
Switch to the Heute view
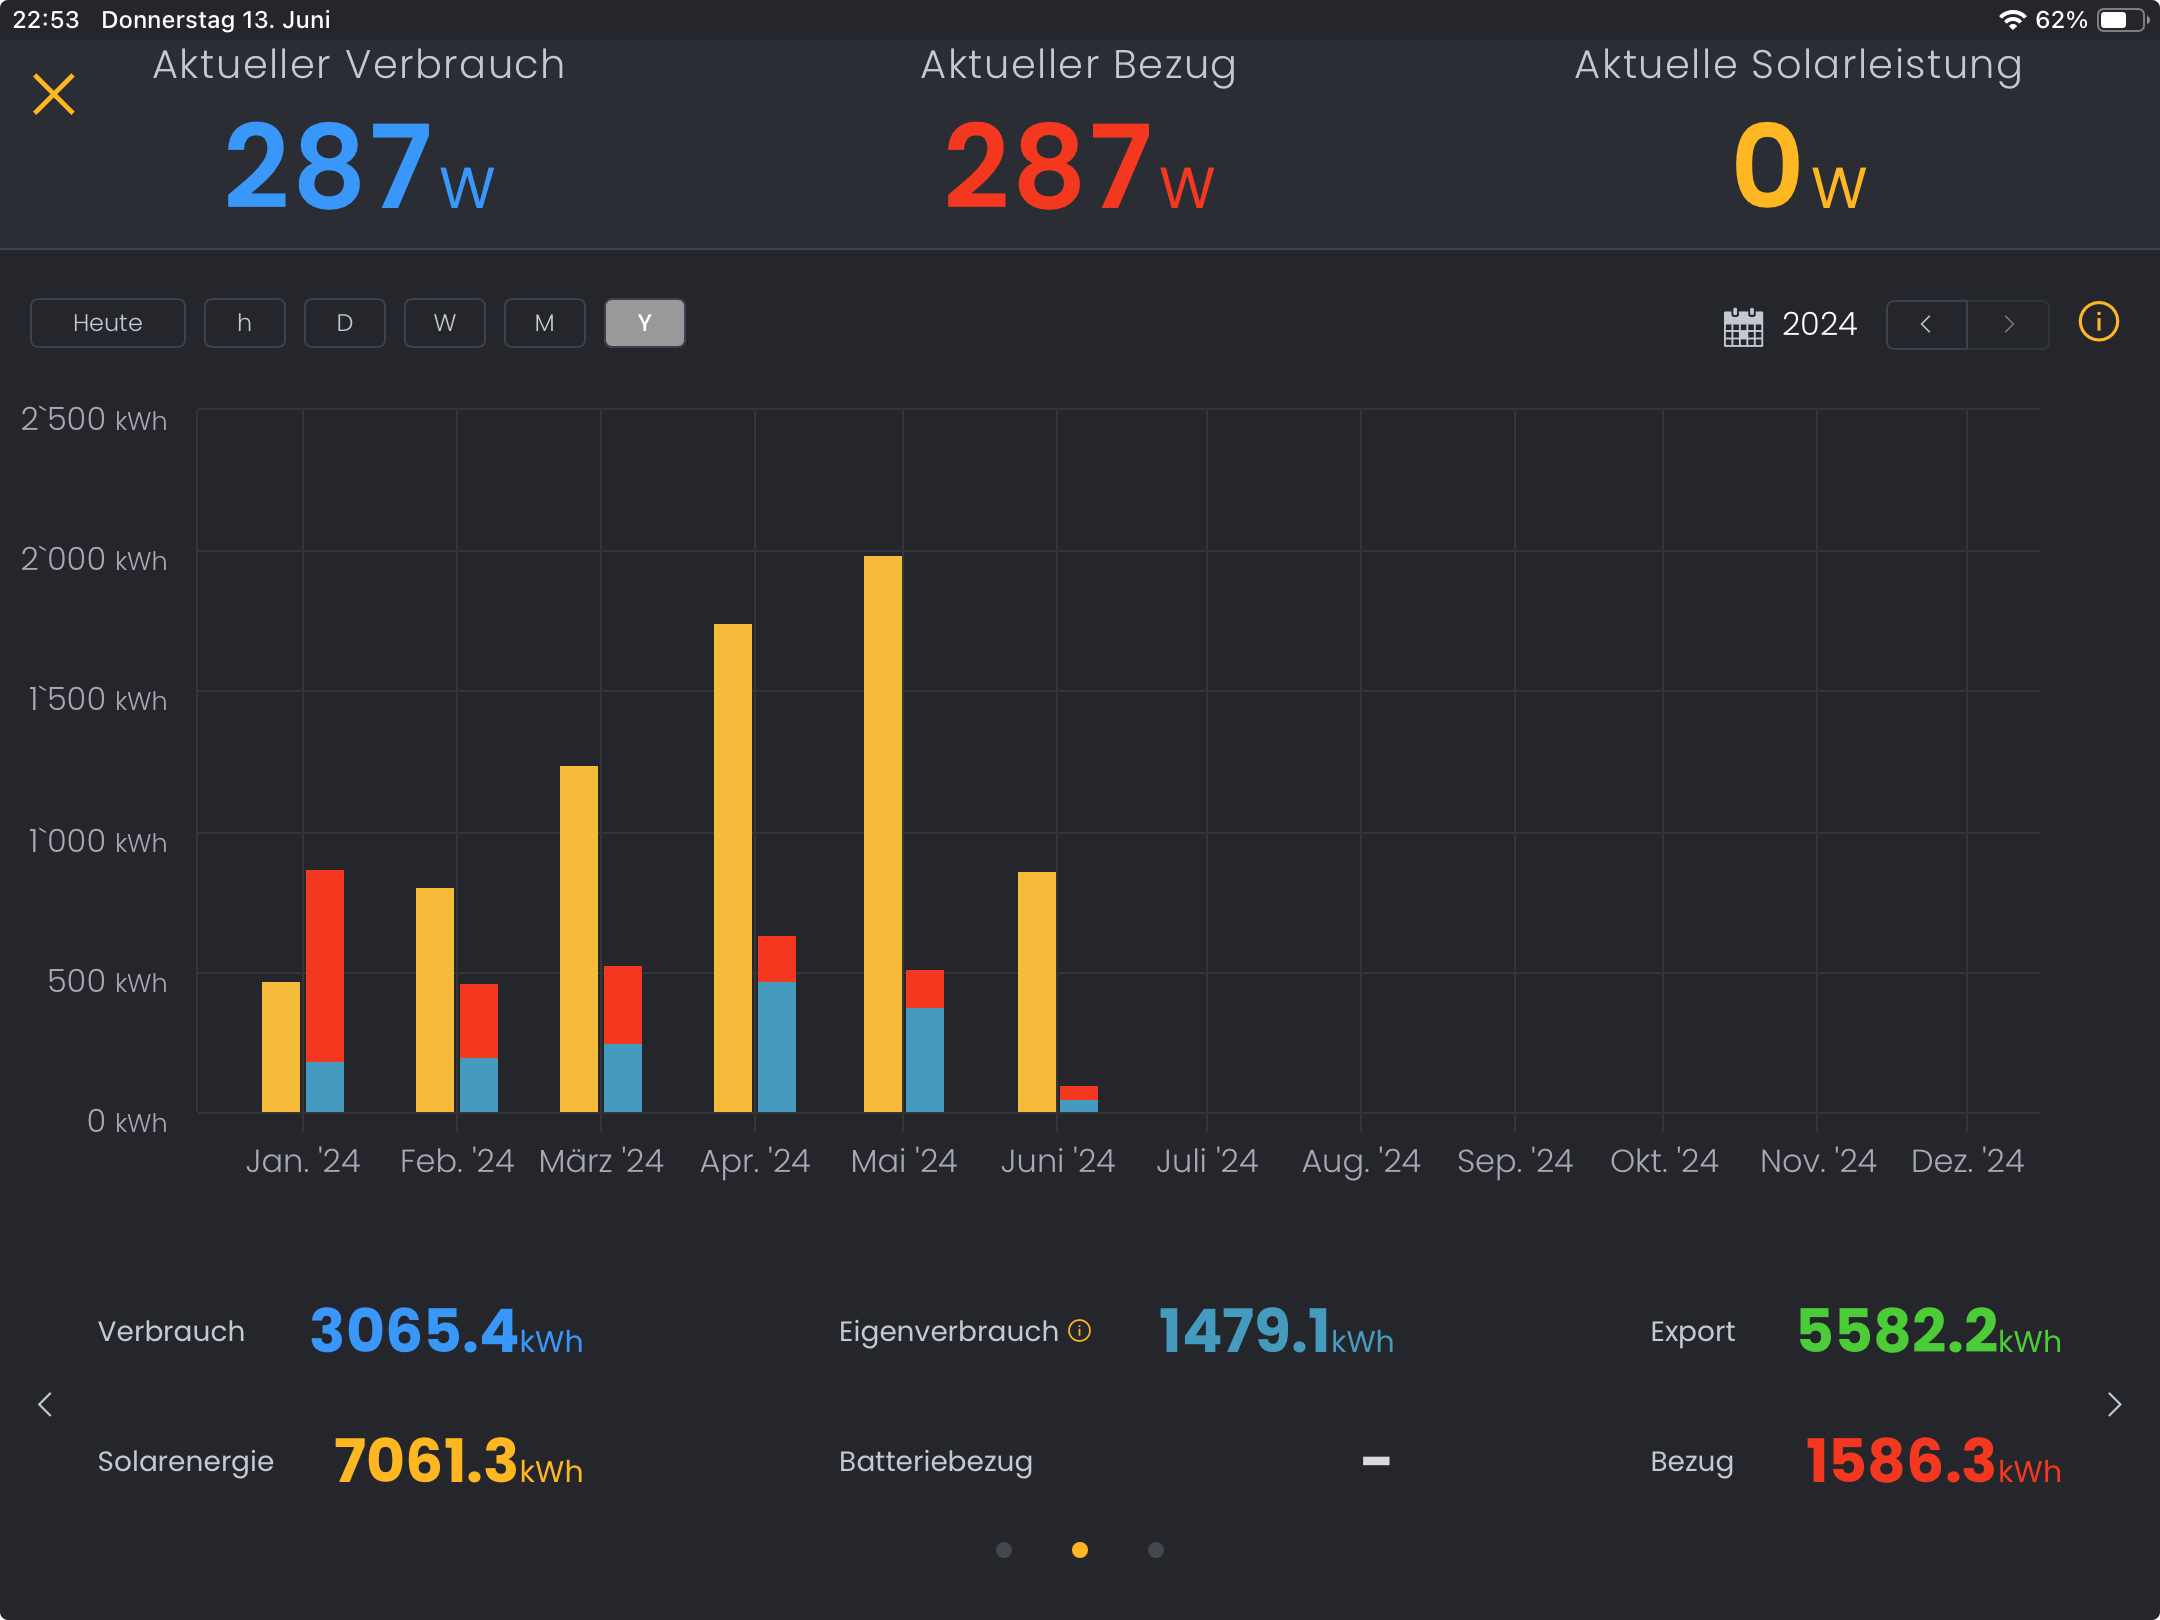108,323
